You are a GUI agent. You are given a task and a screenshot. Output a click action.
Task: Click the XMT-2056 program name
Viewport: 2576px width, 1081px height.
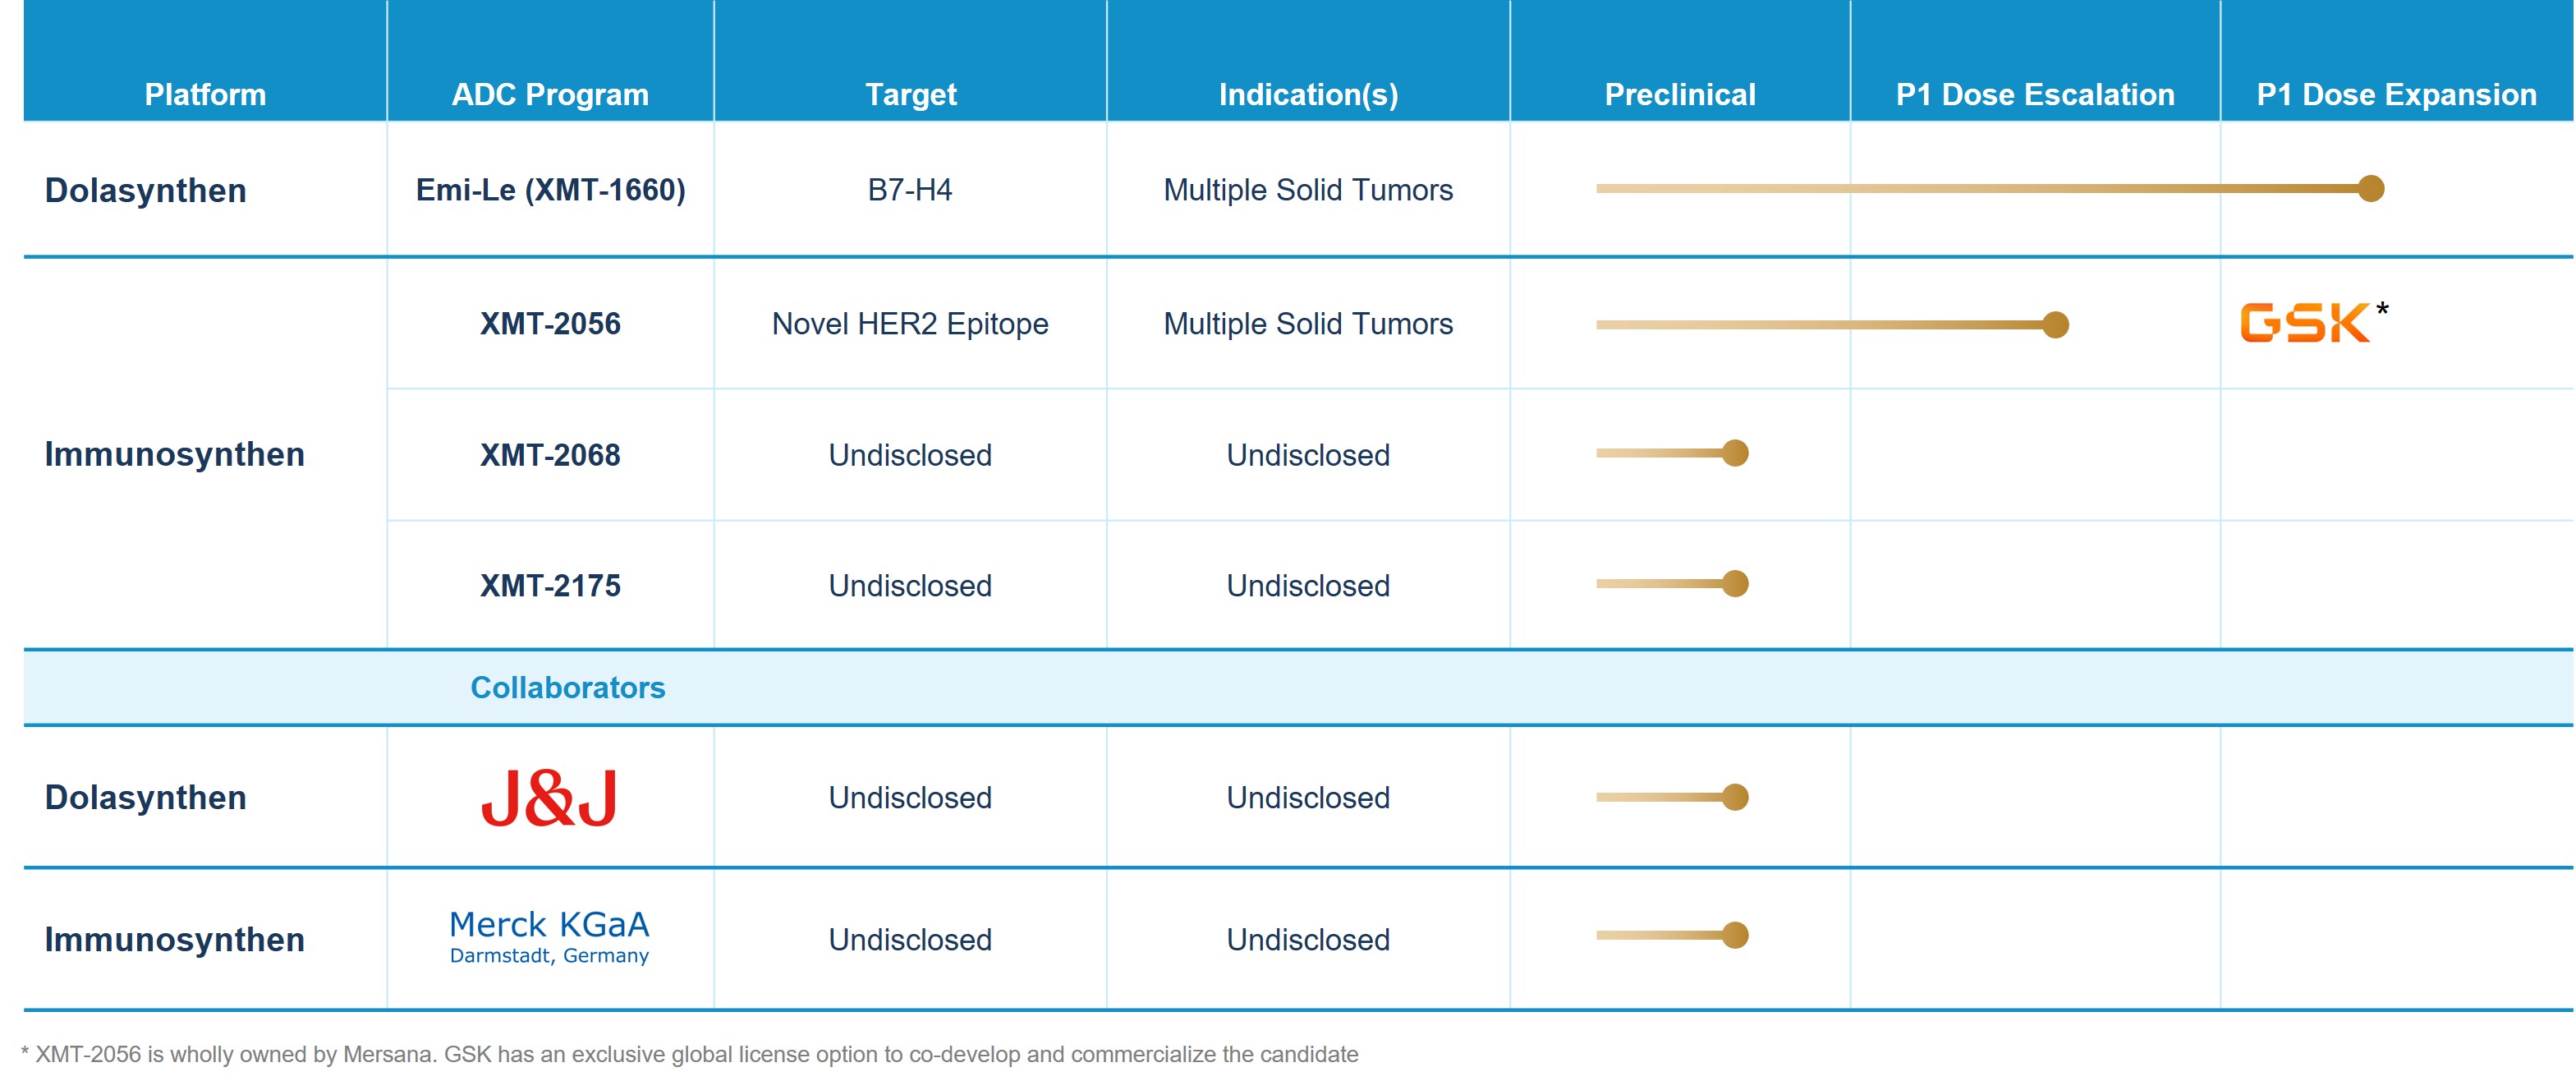coord(550,324)
